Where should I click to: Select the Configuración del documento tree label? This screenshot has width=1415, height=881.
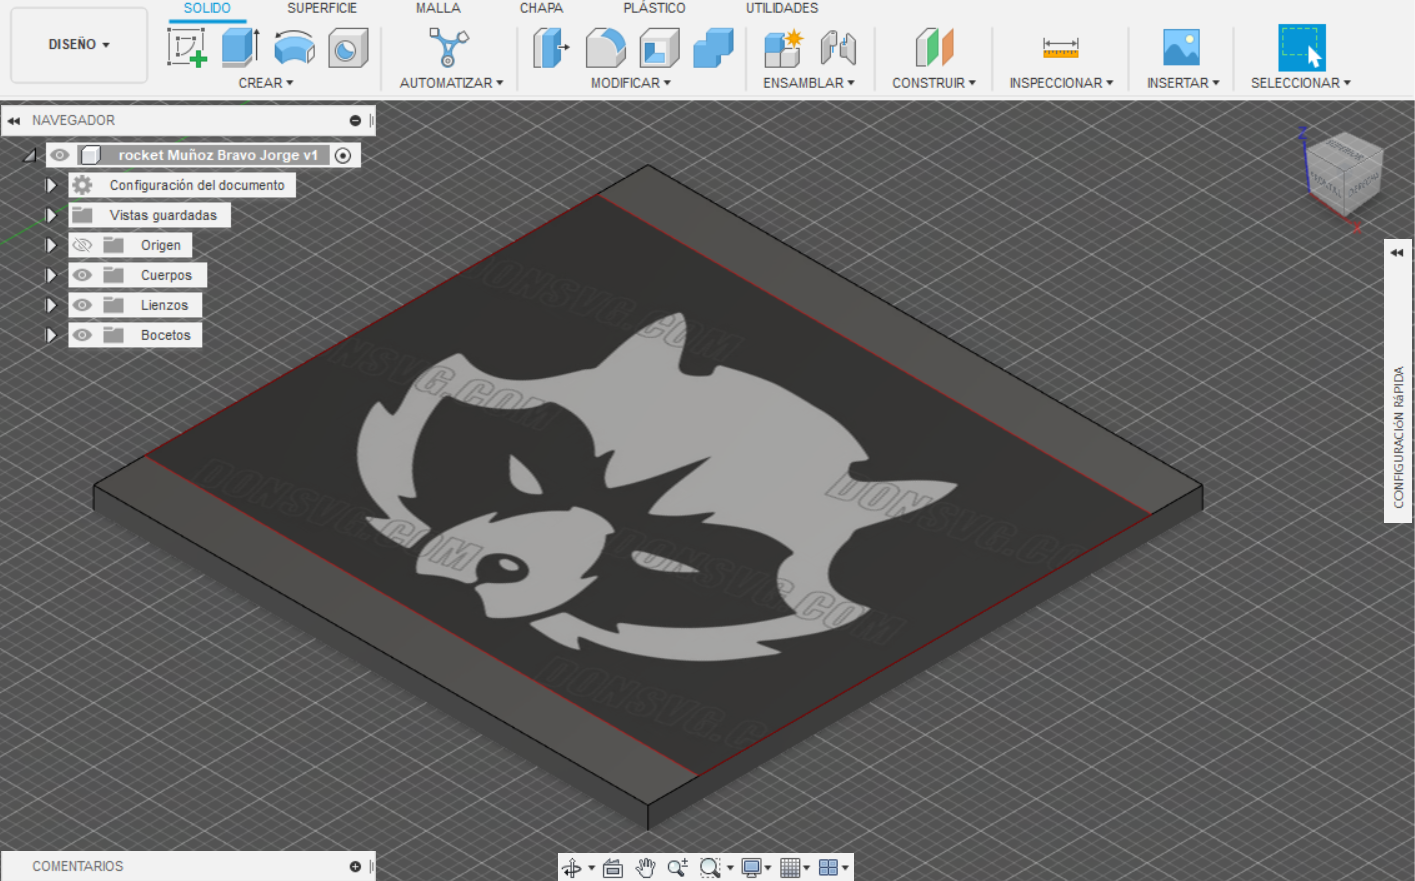(x=197, y=185)
